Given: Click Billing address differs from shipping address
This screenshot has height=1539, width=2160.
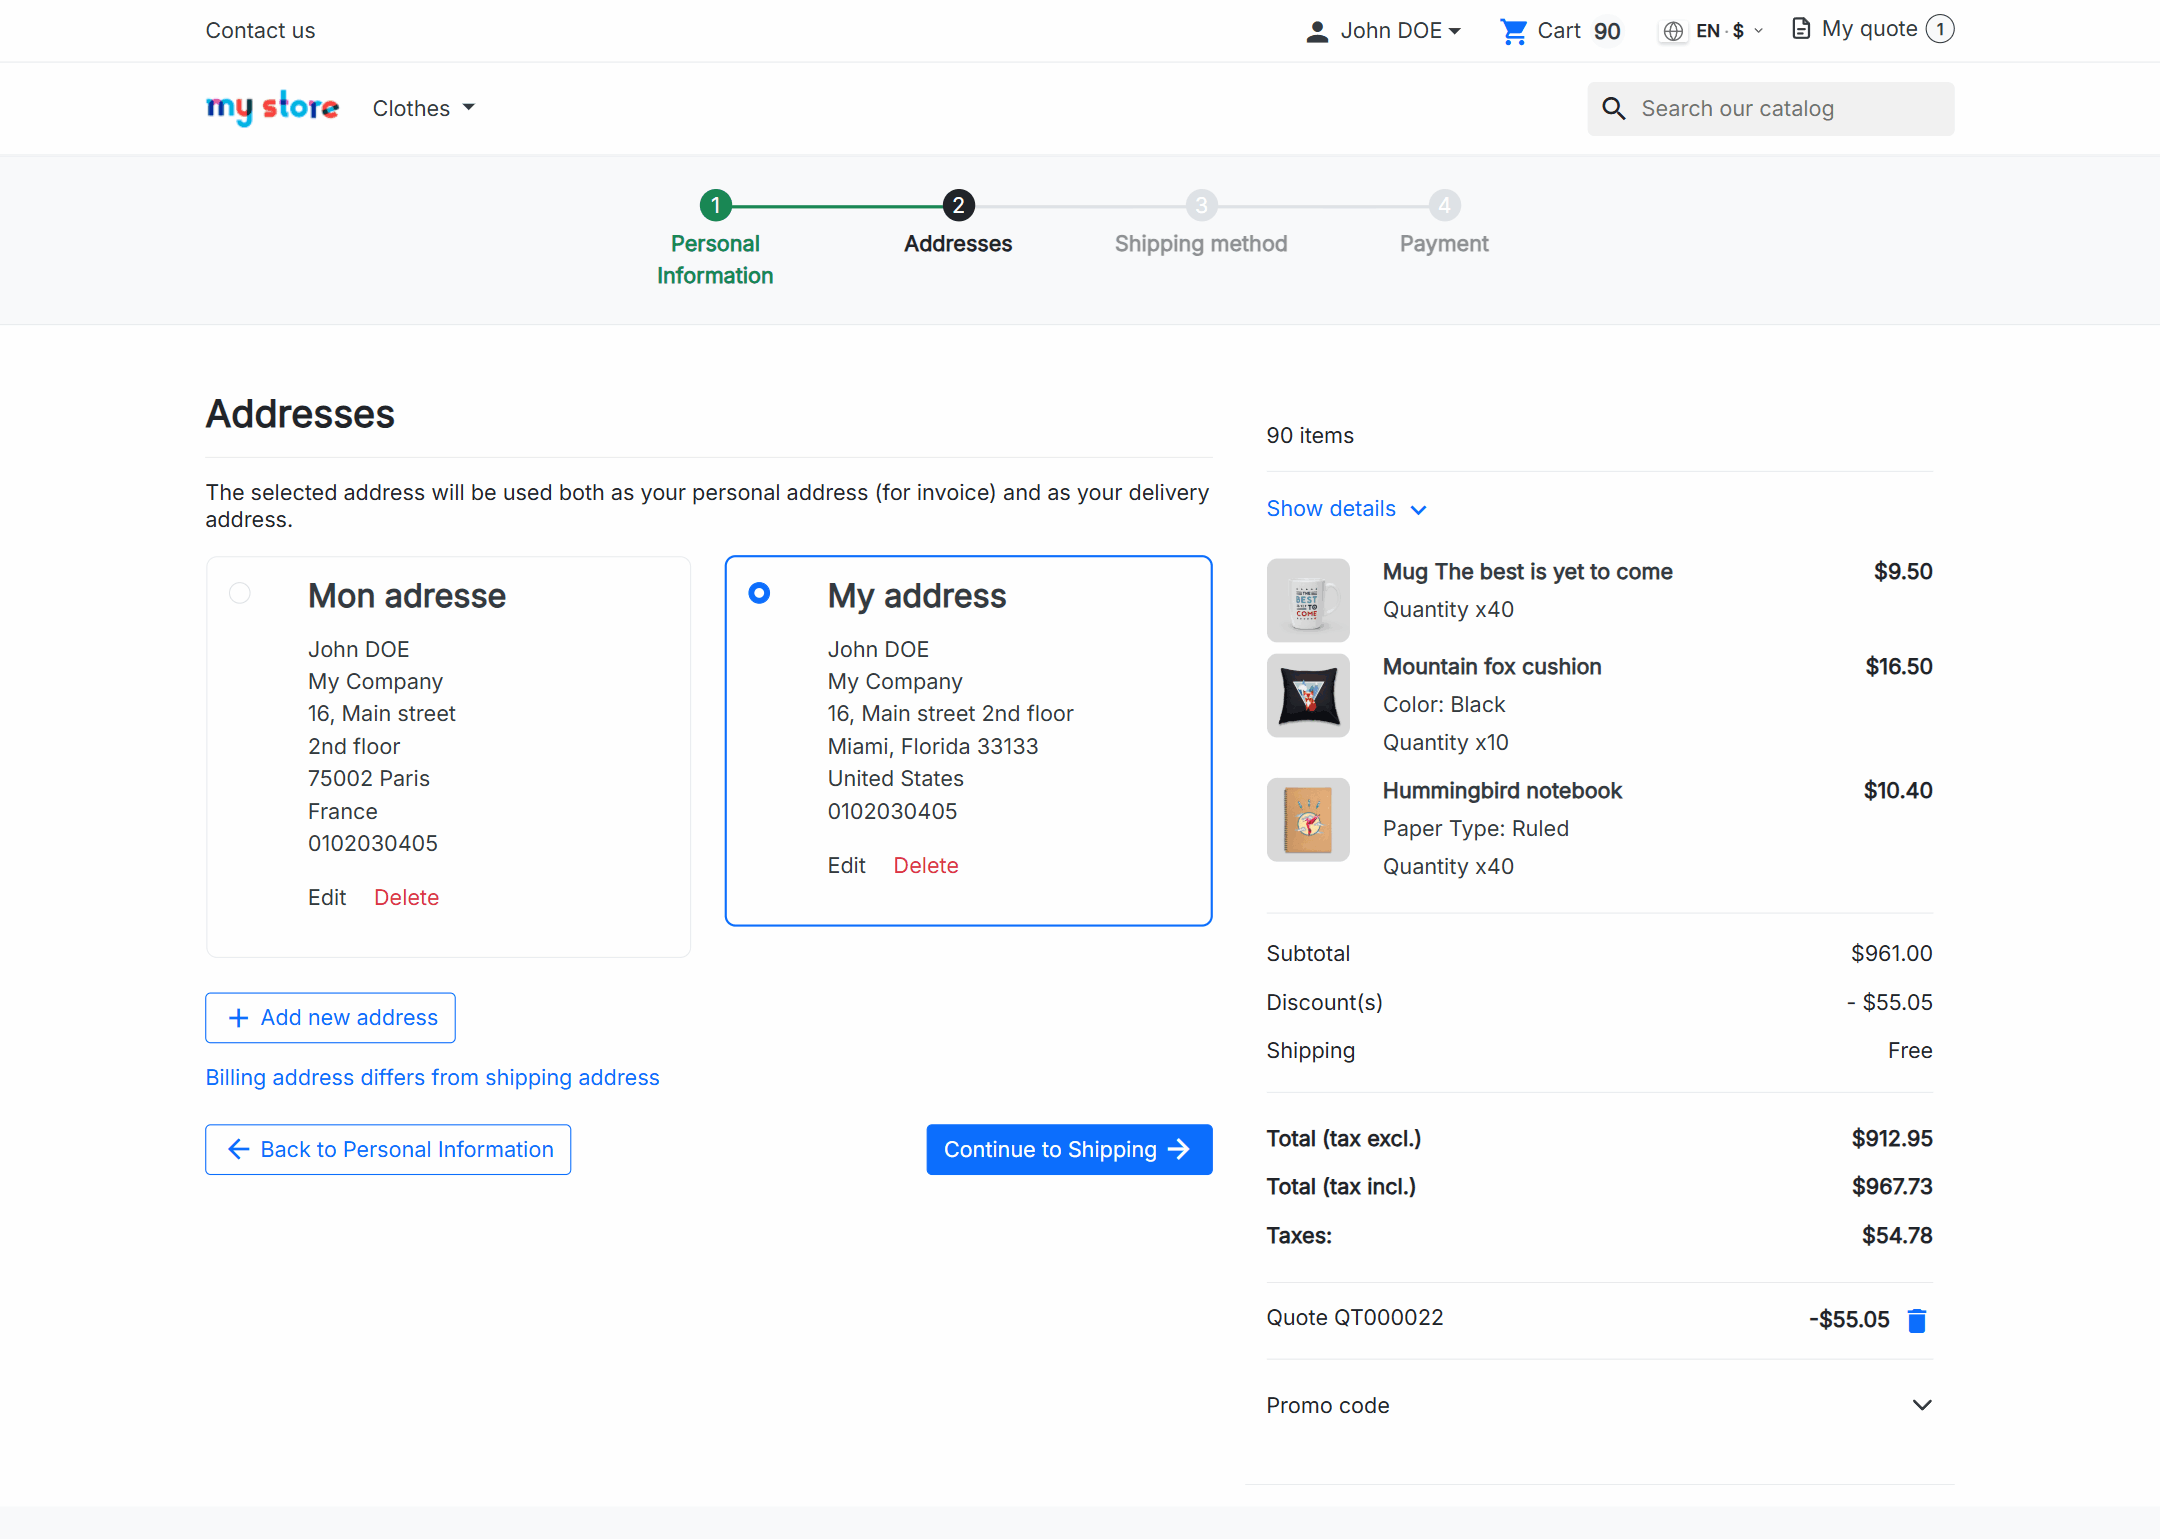Looking at the screenshot, I should pos(433,1078).
